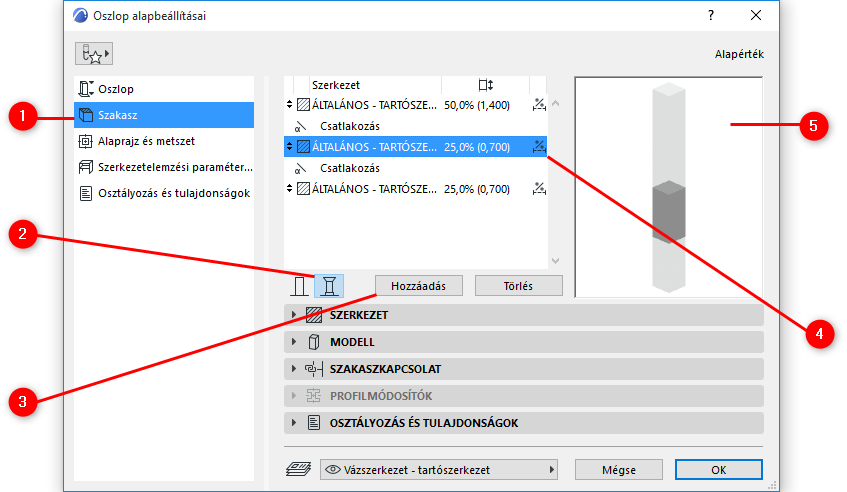The height and width of the screenshot is (492, 847).
Task: Click the segment height column header icon
Action: (x=486, y=86)
